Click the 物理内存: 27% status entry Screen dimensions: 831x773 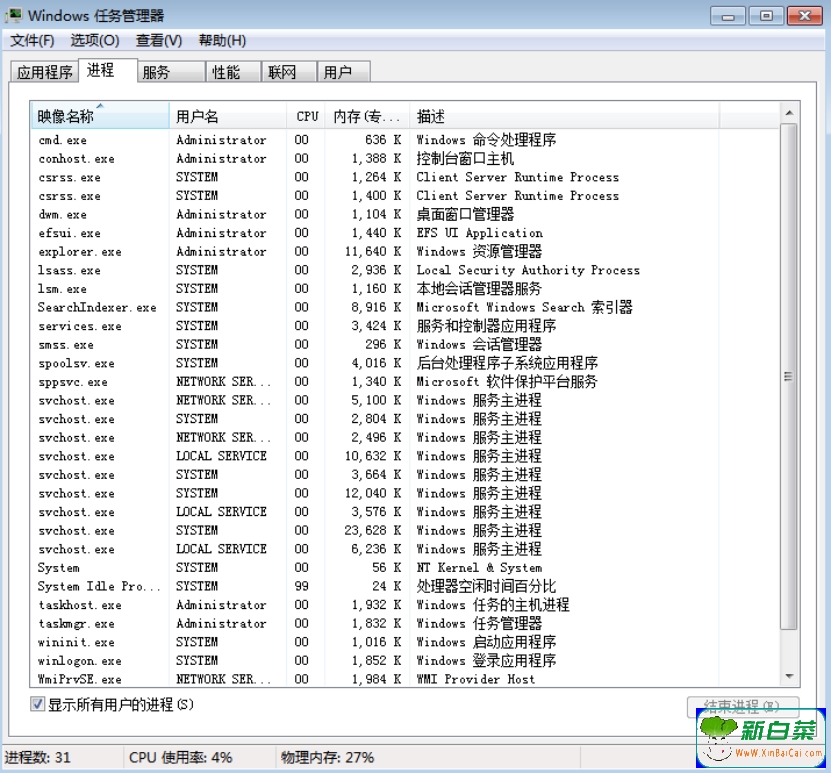pos(328,757)
